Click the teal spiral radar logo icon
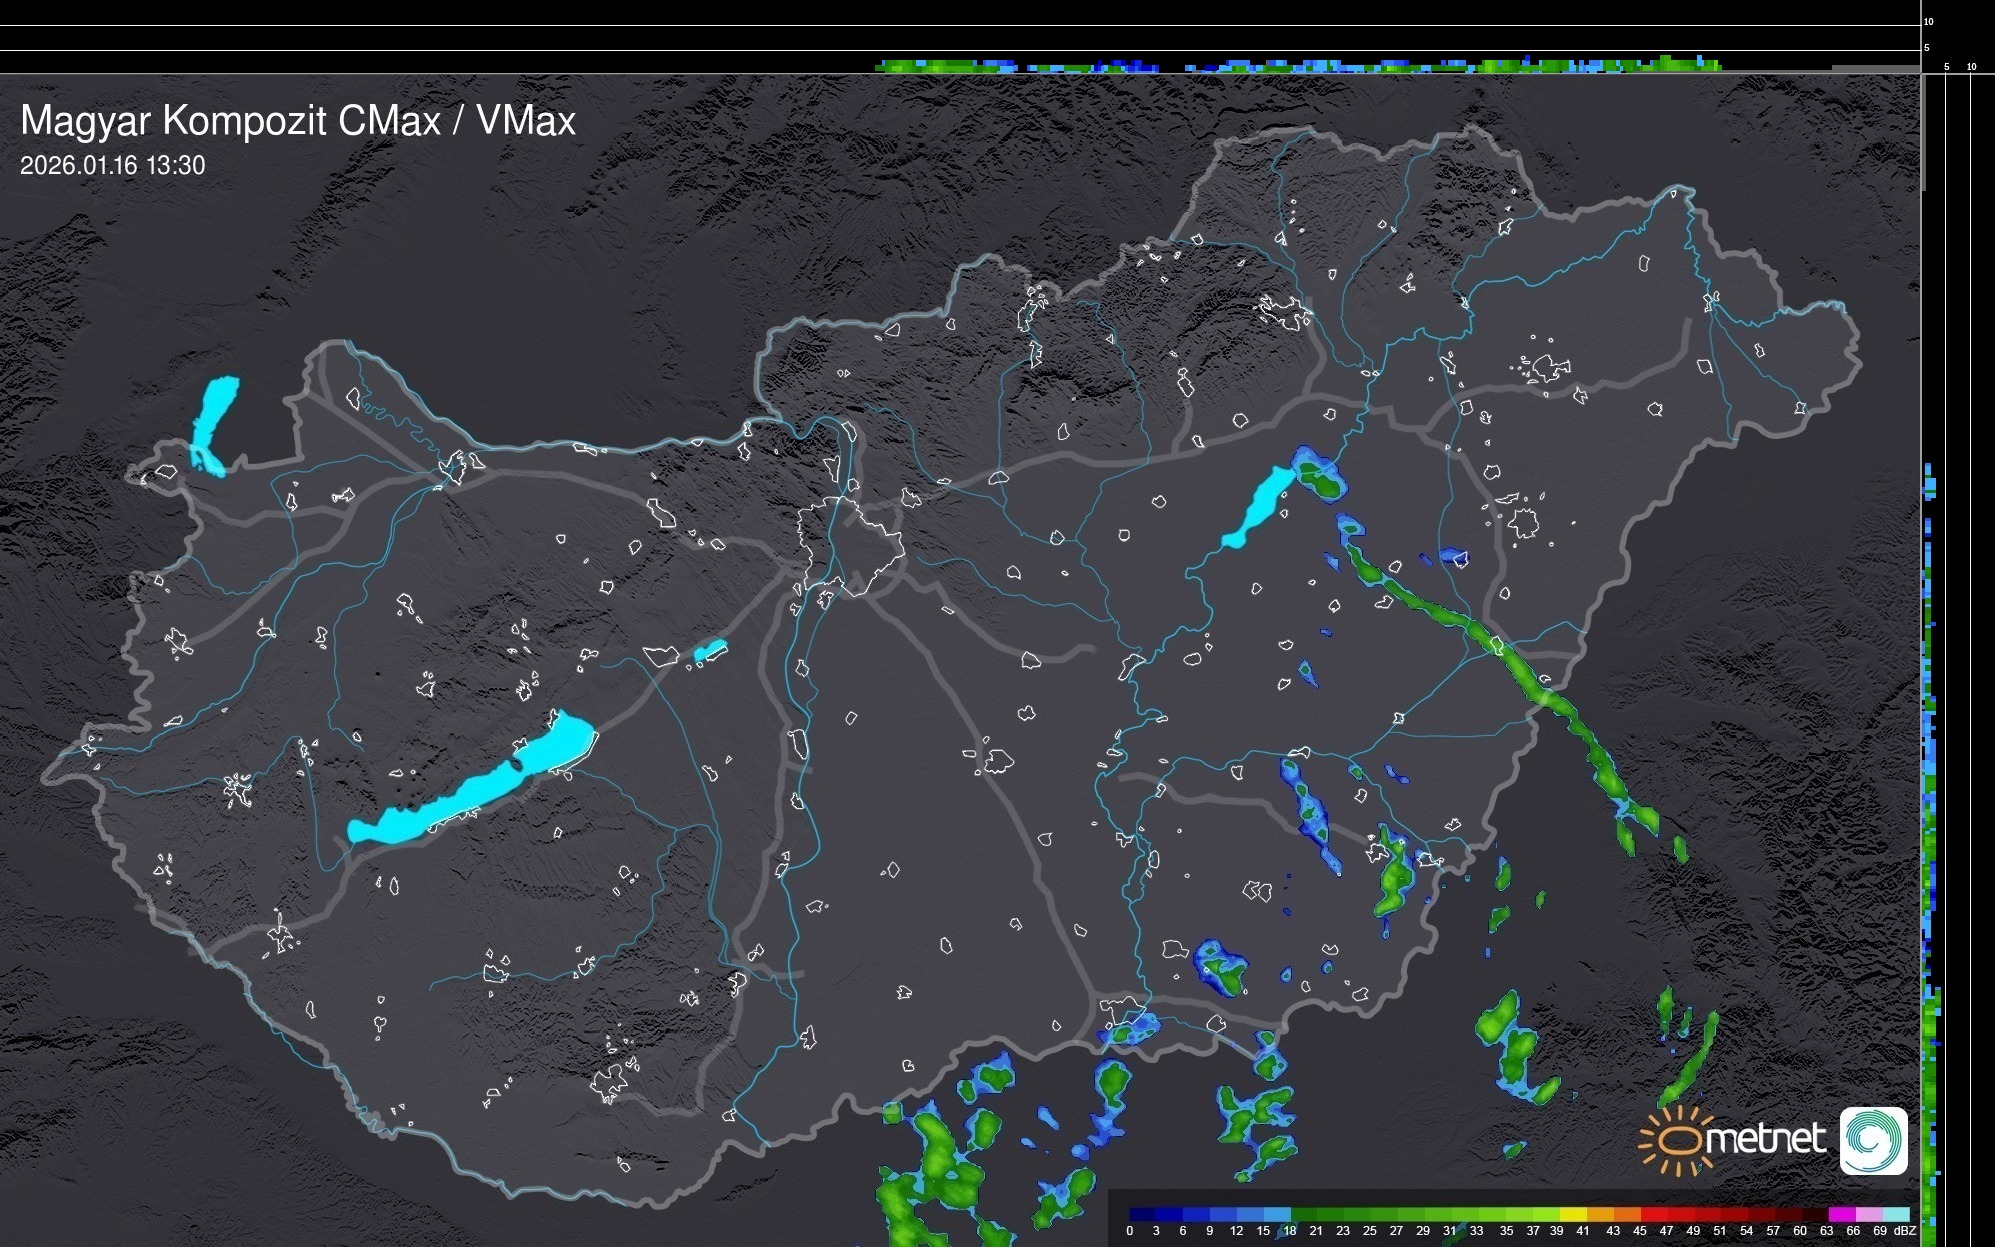 click(x=1873, y=1140)
